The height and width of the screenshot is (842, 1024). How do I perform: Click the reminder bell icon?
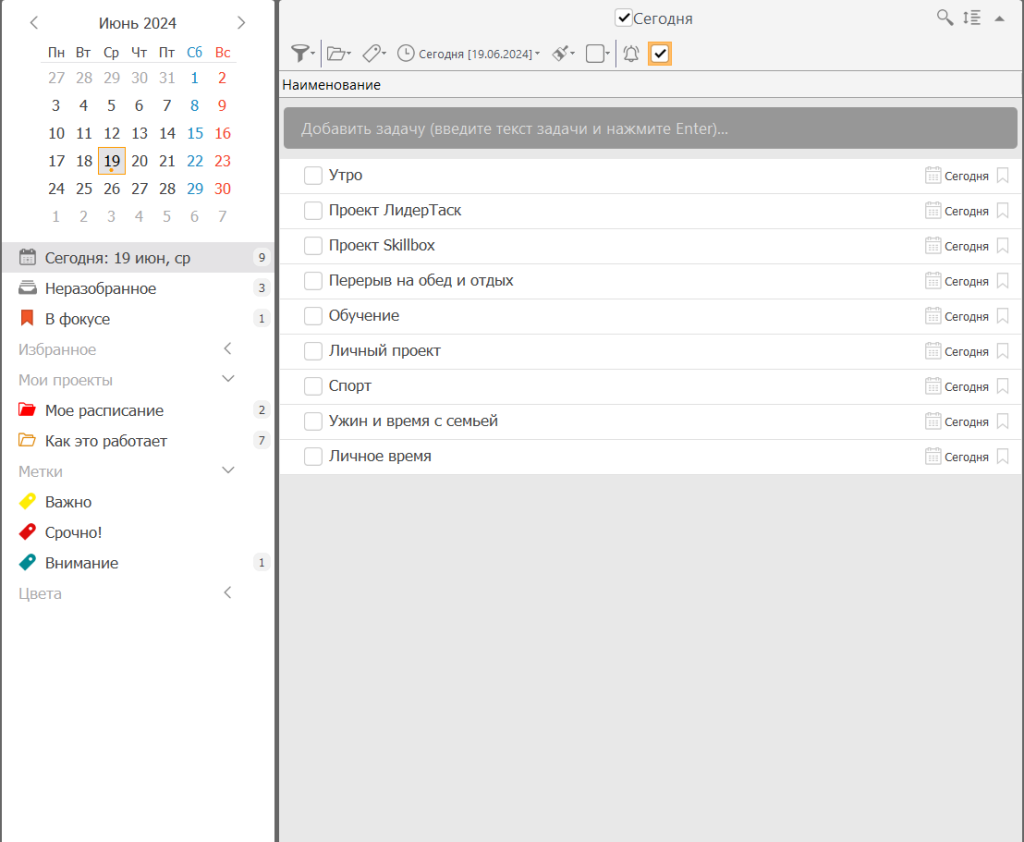[631, 54]
